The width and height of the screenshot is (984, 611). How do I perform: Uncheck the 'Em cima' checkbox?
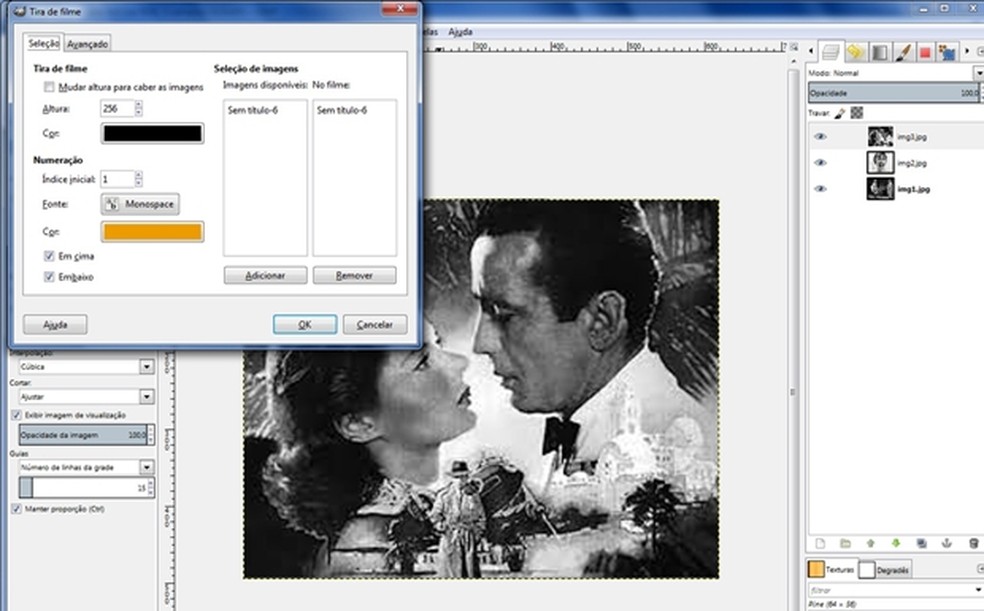coord(50,256)
